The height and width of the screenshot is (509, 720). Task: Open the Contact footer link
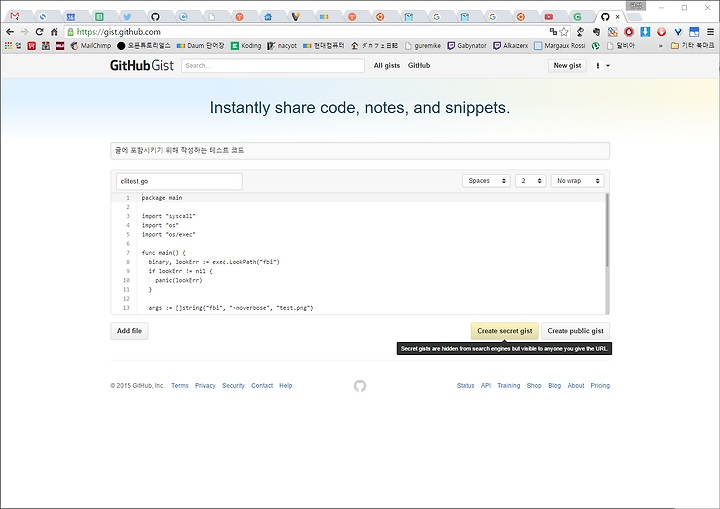tap(262, 385)
